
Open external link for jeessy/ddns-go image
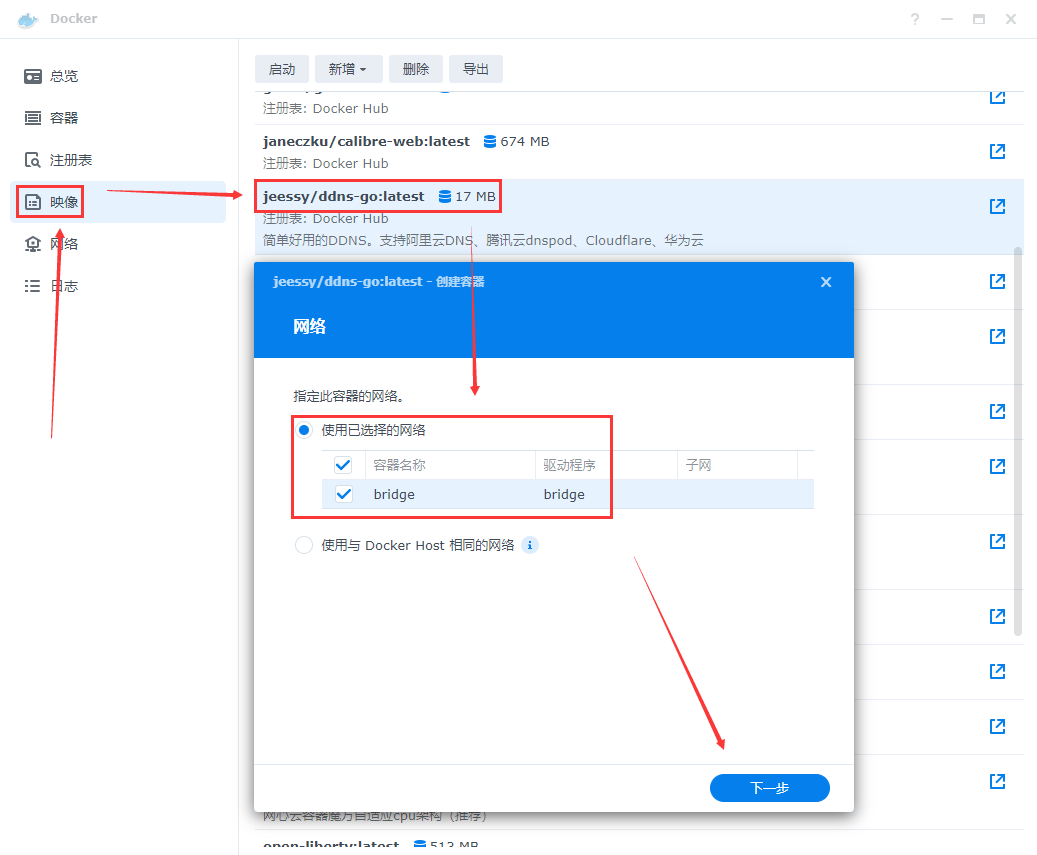pyautogui.click(x=997, y=206)
